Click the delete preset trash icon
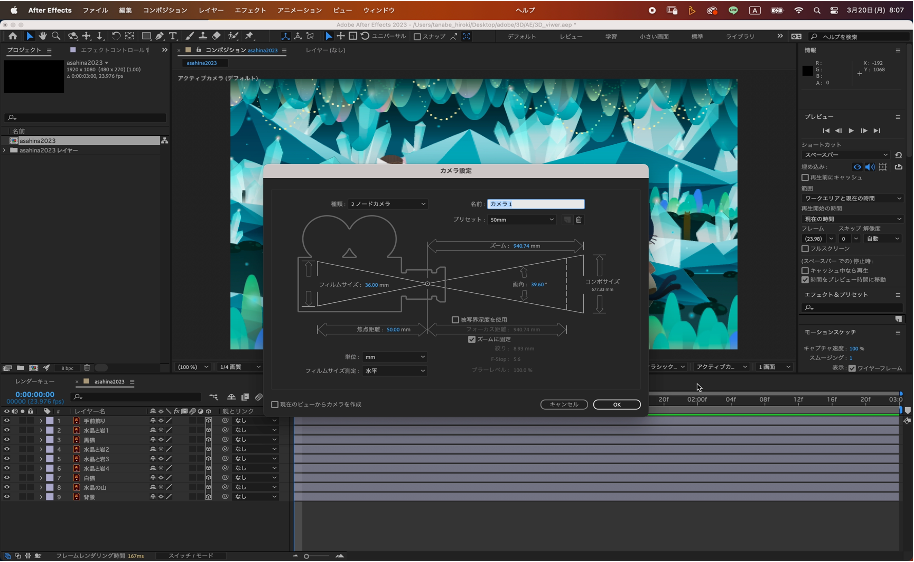The image size is (914, 562). [579, 219]
